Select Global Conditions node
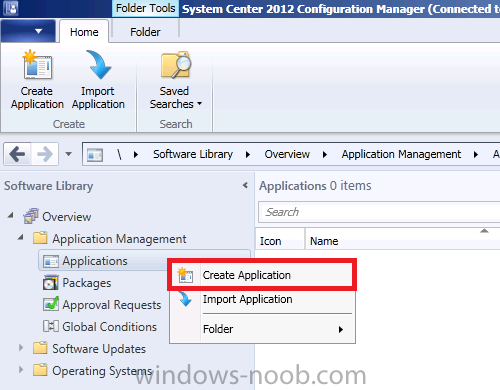 pyautogui.click(x=109, y=327)
